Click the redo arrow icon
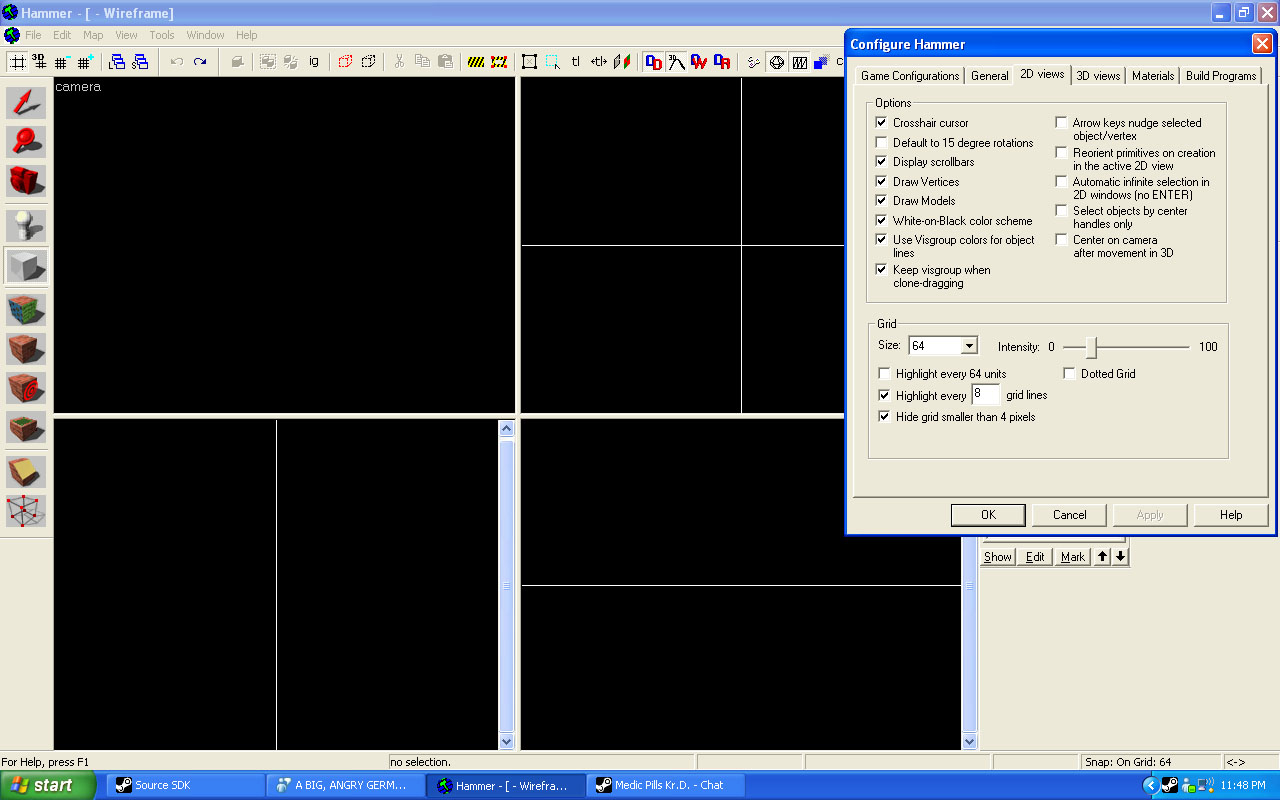 click(x=200, y=62)
